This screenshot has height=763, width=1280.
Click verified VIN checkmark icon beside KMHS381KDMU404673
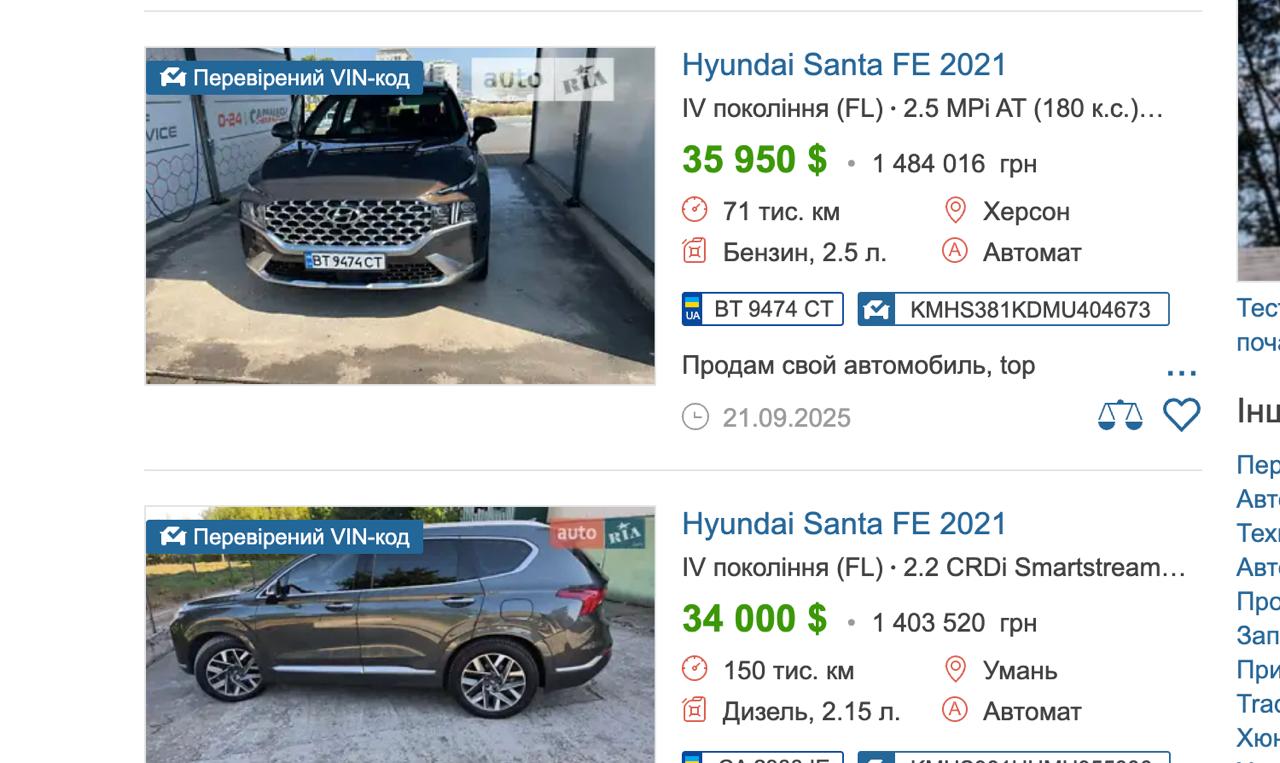[x=876, y=309]
